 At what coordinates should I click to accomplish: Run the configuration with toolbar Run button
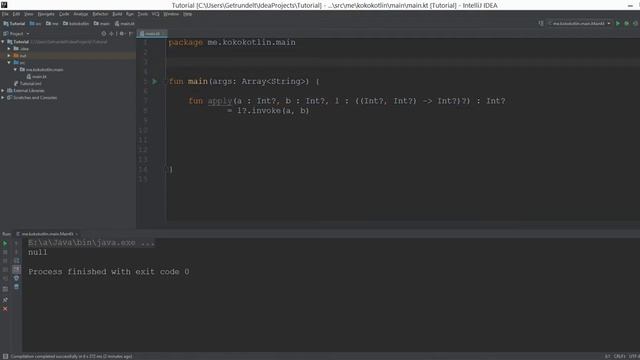pyautogui.click(x=618, y=24)
